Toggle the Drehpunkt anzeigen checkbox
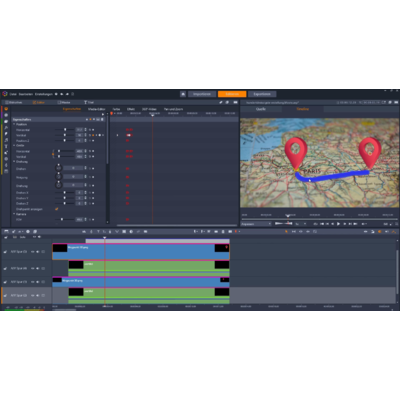The height and width of the screenshot is (400, 400). 56,209
